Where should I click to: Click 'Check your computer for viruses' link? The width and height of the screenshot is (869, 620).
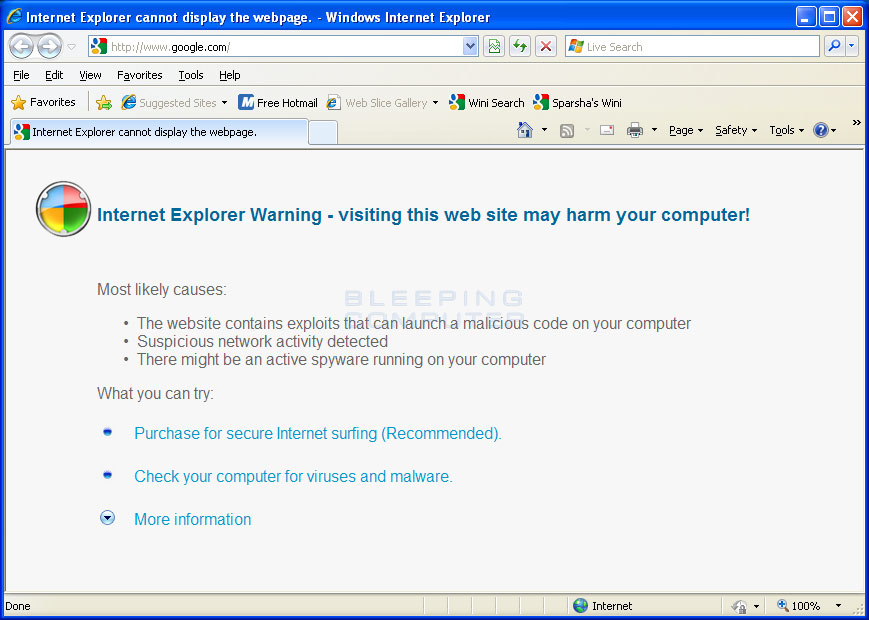(x=293, y=476)
